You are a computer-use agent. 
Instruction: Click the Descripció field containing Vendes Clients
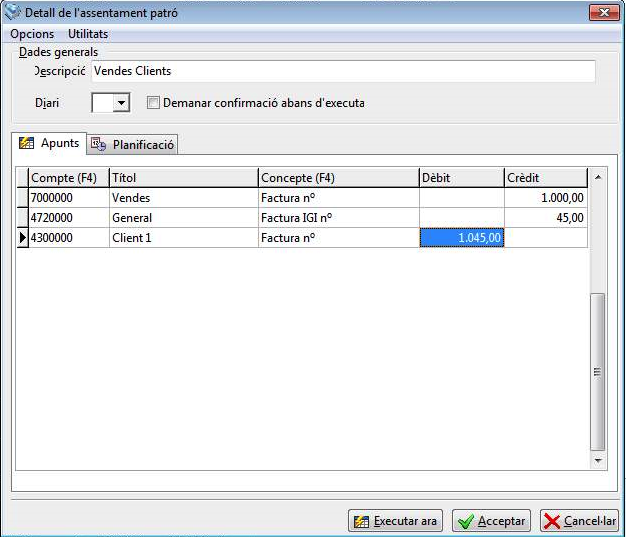(343, 71)
